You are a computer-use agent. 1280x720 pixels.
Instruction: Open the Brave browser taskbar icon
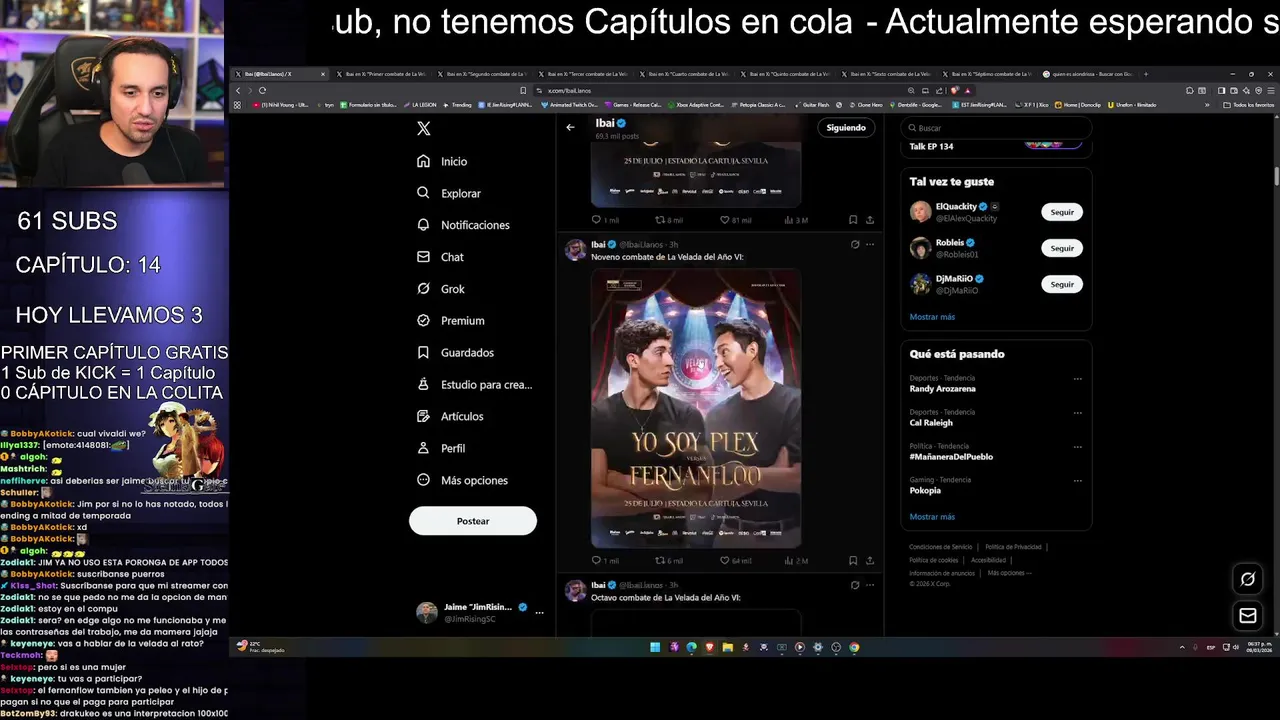click(x=709, y=647)
